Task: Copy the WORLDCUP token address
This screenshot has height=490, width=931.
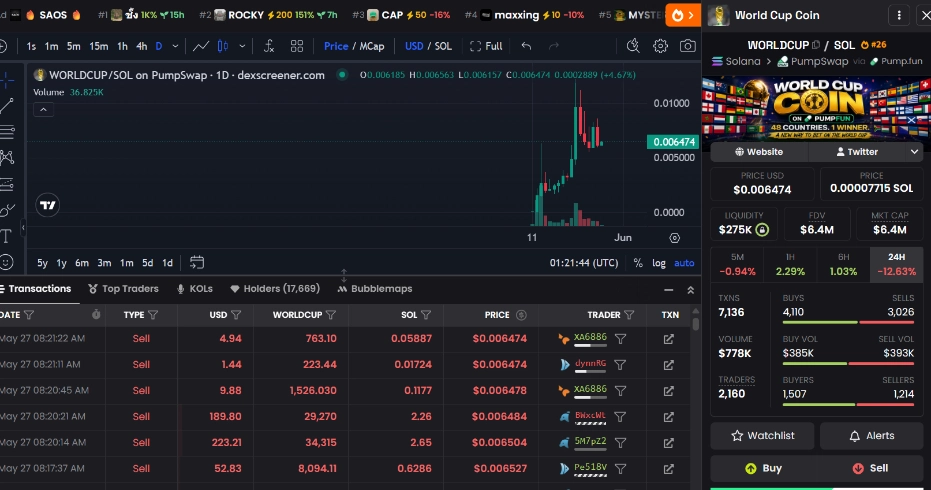Action: [x=816, y=45]
